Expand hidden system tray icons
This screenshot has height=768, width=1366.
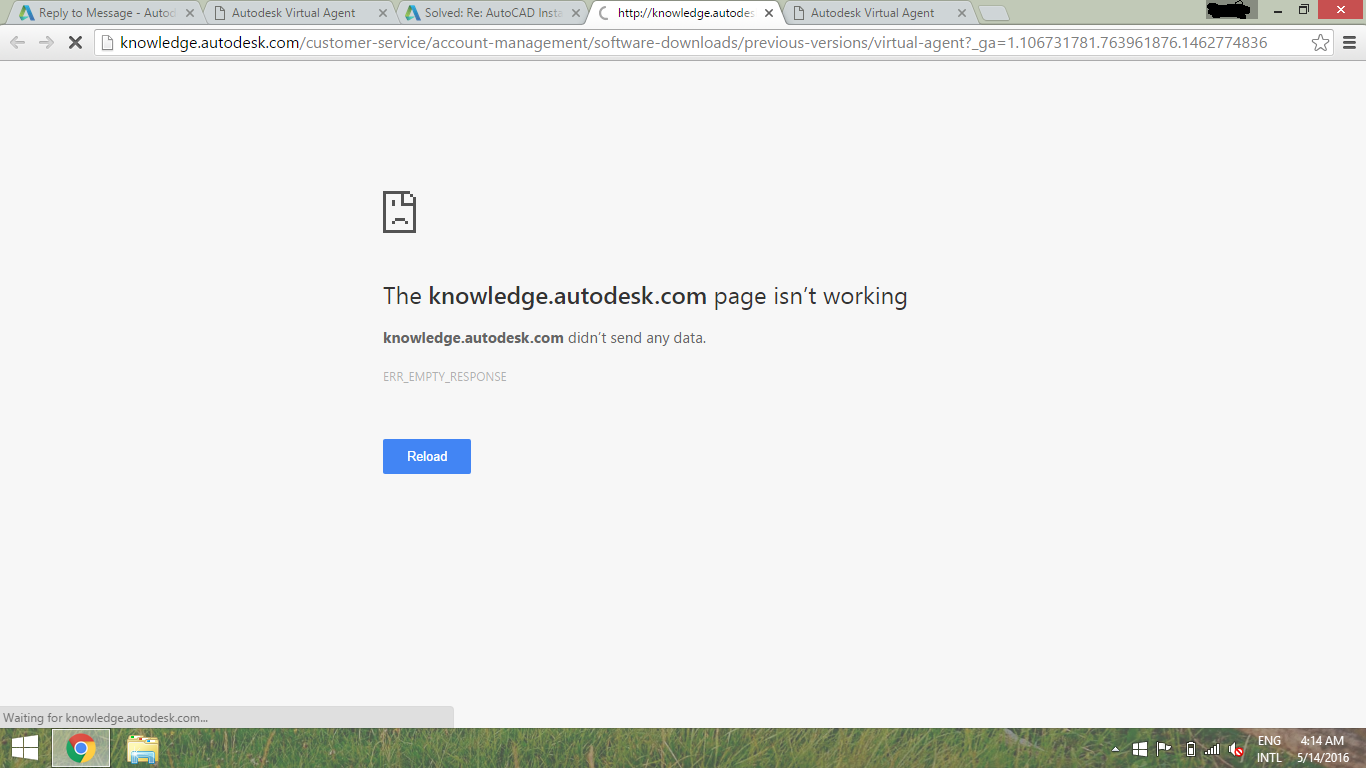click(1116, 748)
